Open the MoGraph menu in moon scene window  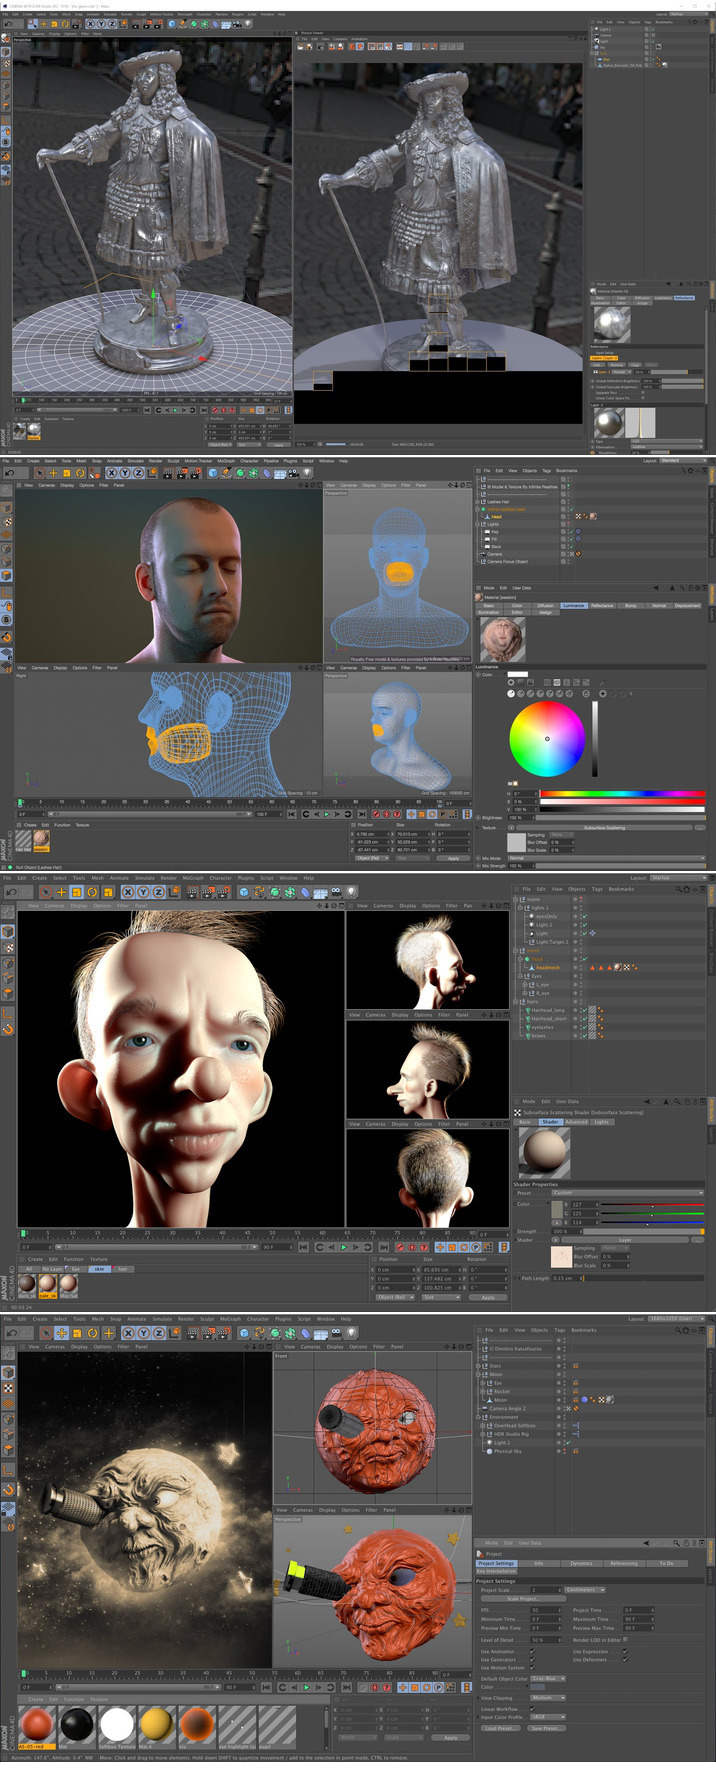click(x=231, y=1319)
